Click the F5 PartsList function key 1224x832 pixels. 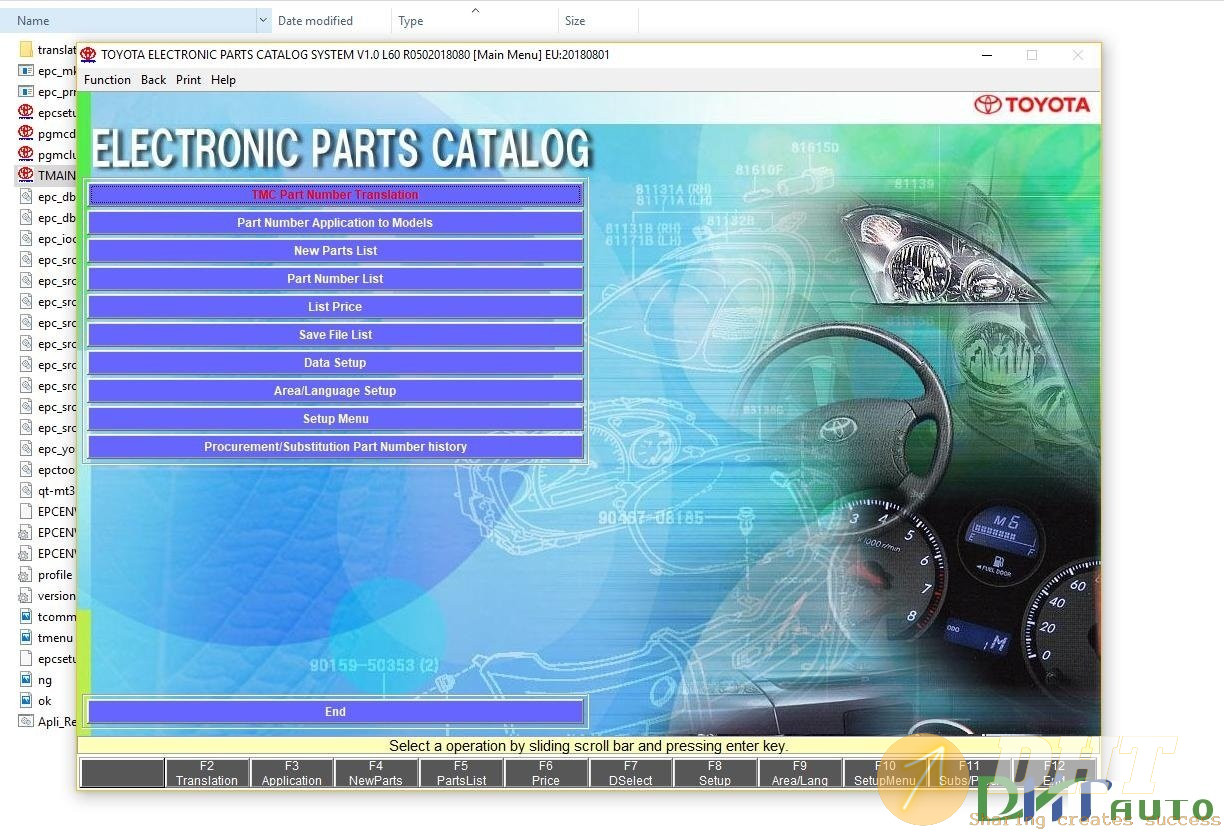coord(461,773)
